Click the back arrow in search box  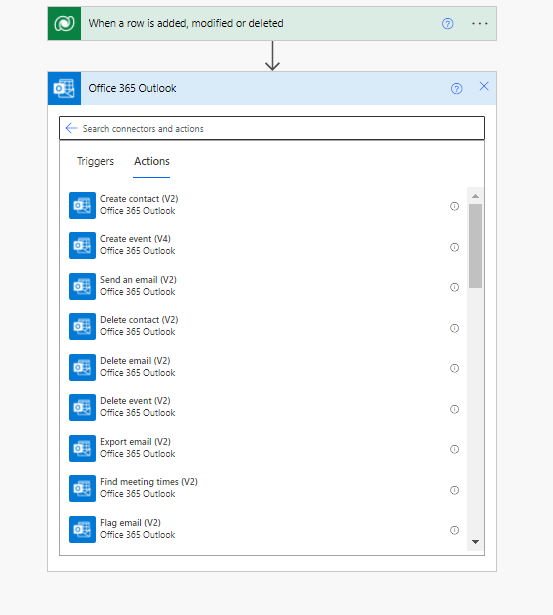point(71,128)
